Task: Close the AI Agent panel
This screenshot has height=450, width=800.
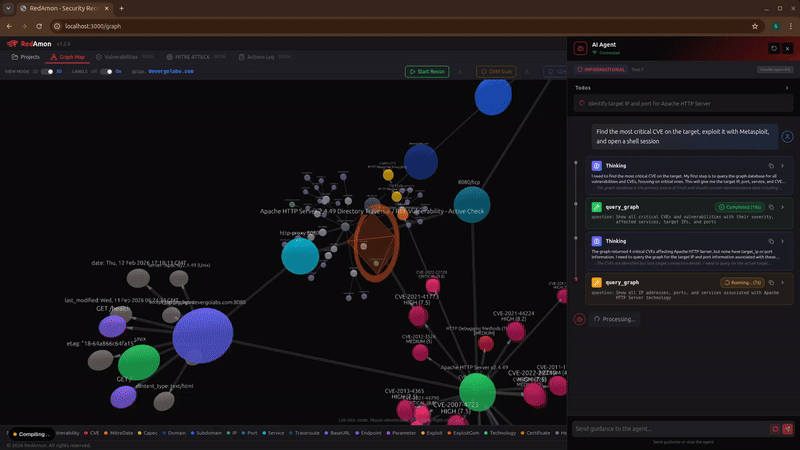Action: [787, 48]
